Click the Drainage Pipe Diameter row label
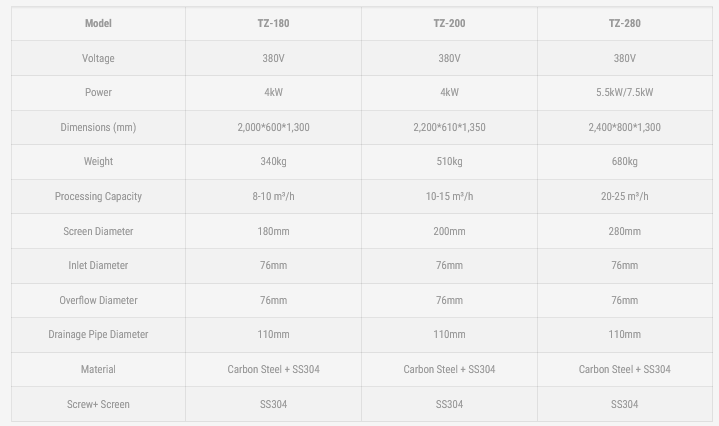Viewport: 719px width, 426px height. click(x=98, y=335)
